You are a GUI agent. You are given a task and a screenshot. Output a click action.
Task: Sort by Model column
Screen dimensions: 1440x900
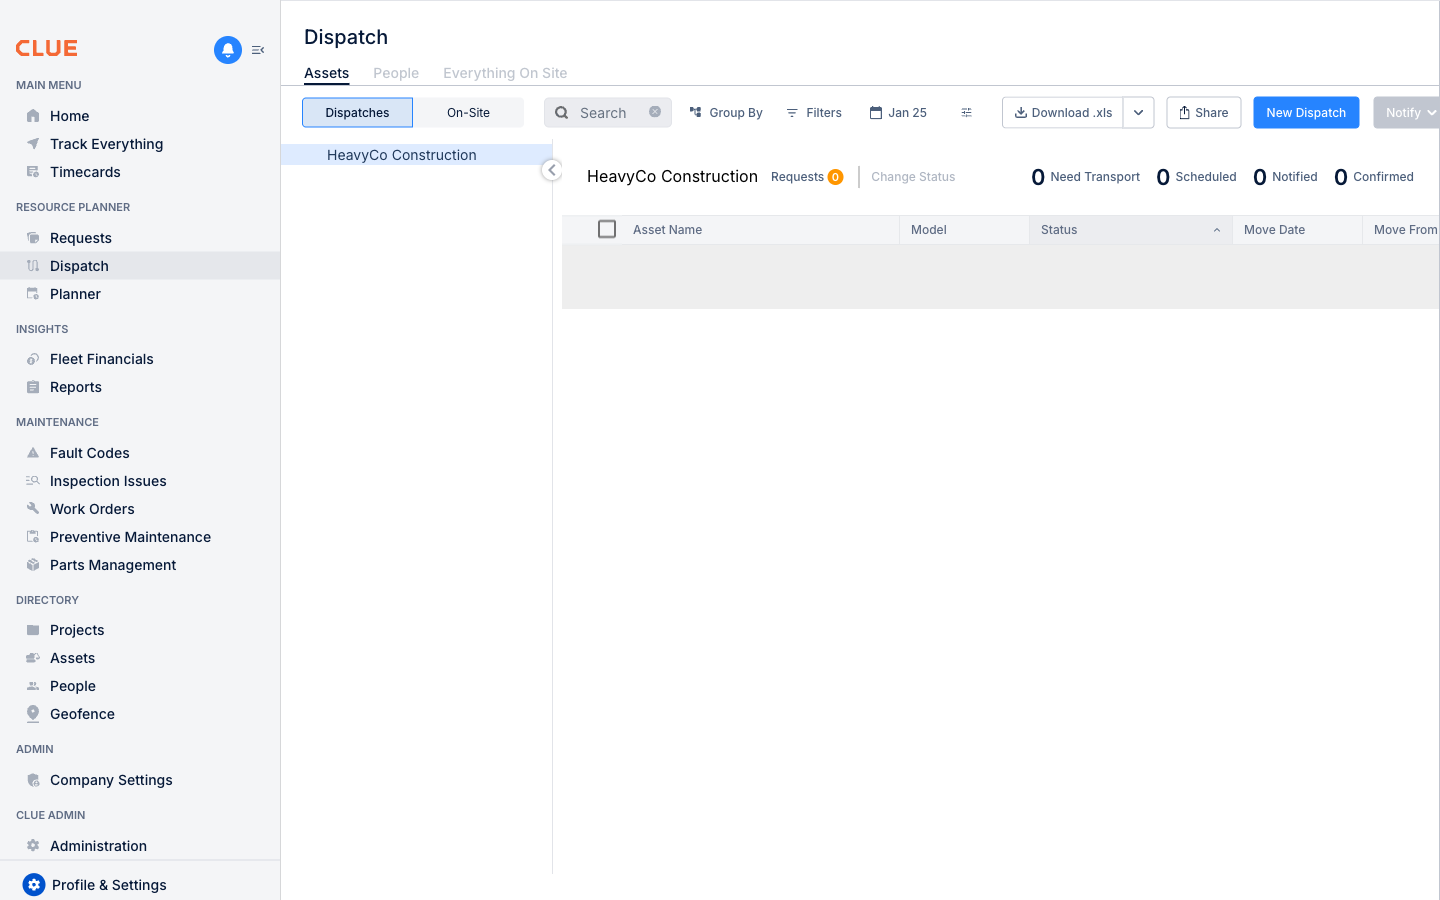point(929,230)
